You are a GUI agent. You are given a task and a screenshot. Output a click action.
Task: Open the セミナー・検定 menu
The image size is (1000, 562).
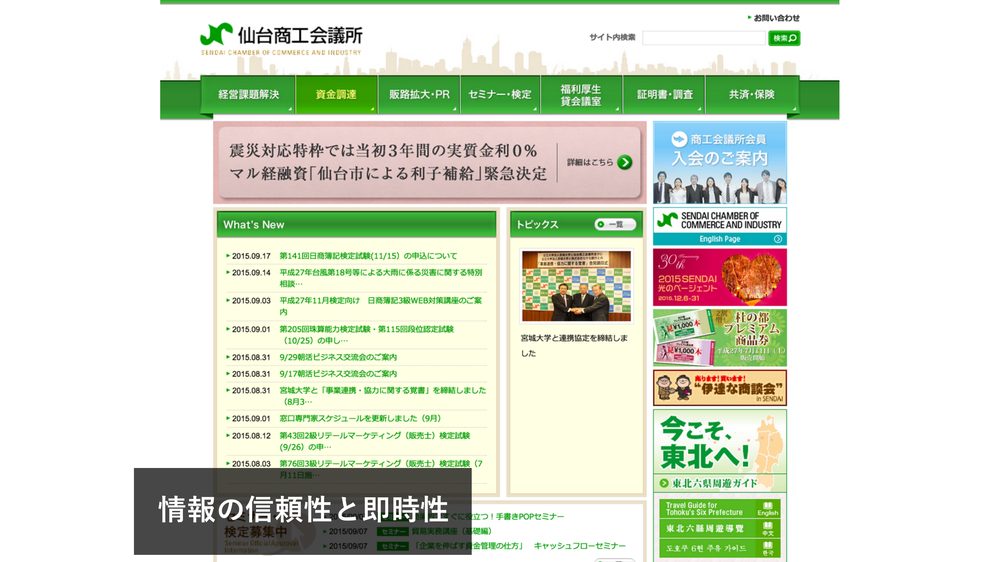point(500,94)
